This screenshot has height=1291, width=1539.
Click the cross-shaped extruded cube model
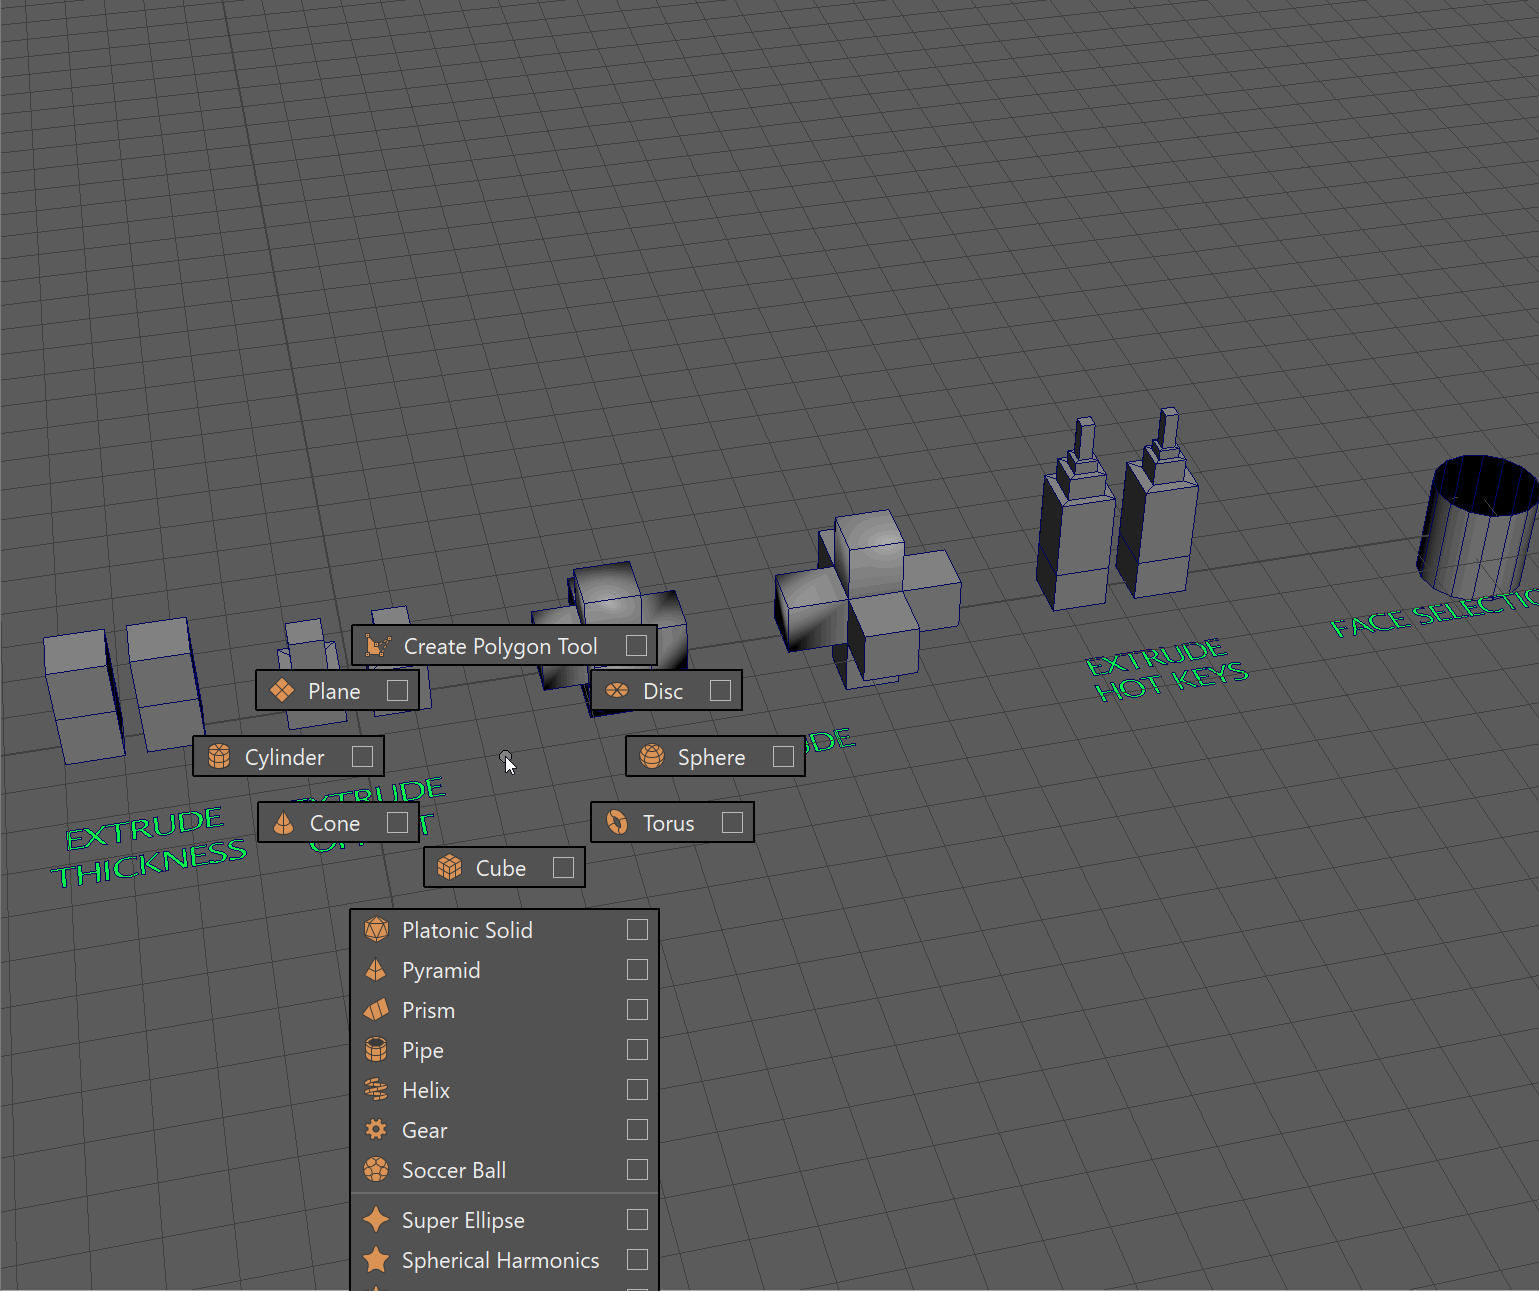point(866,600)
